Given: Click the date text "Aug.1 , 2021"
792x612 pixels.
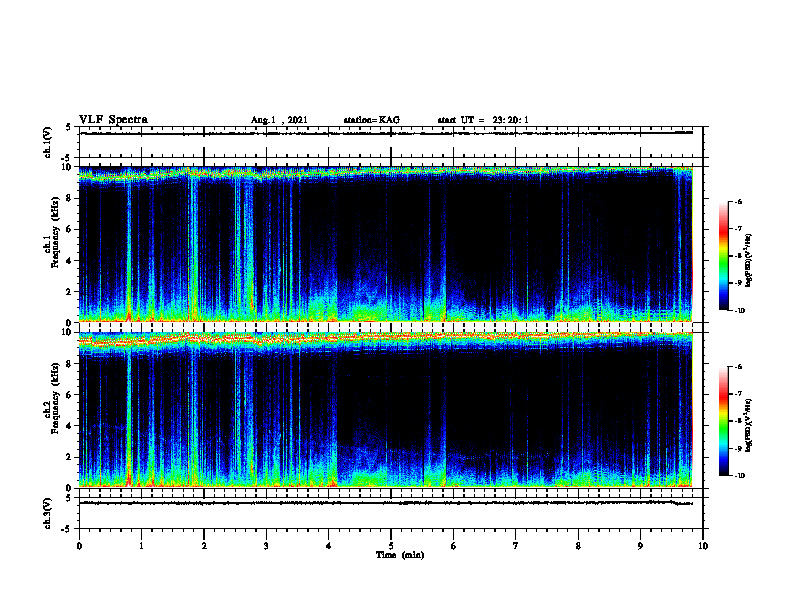Looking at the screenshot, I should coord(279,120).
